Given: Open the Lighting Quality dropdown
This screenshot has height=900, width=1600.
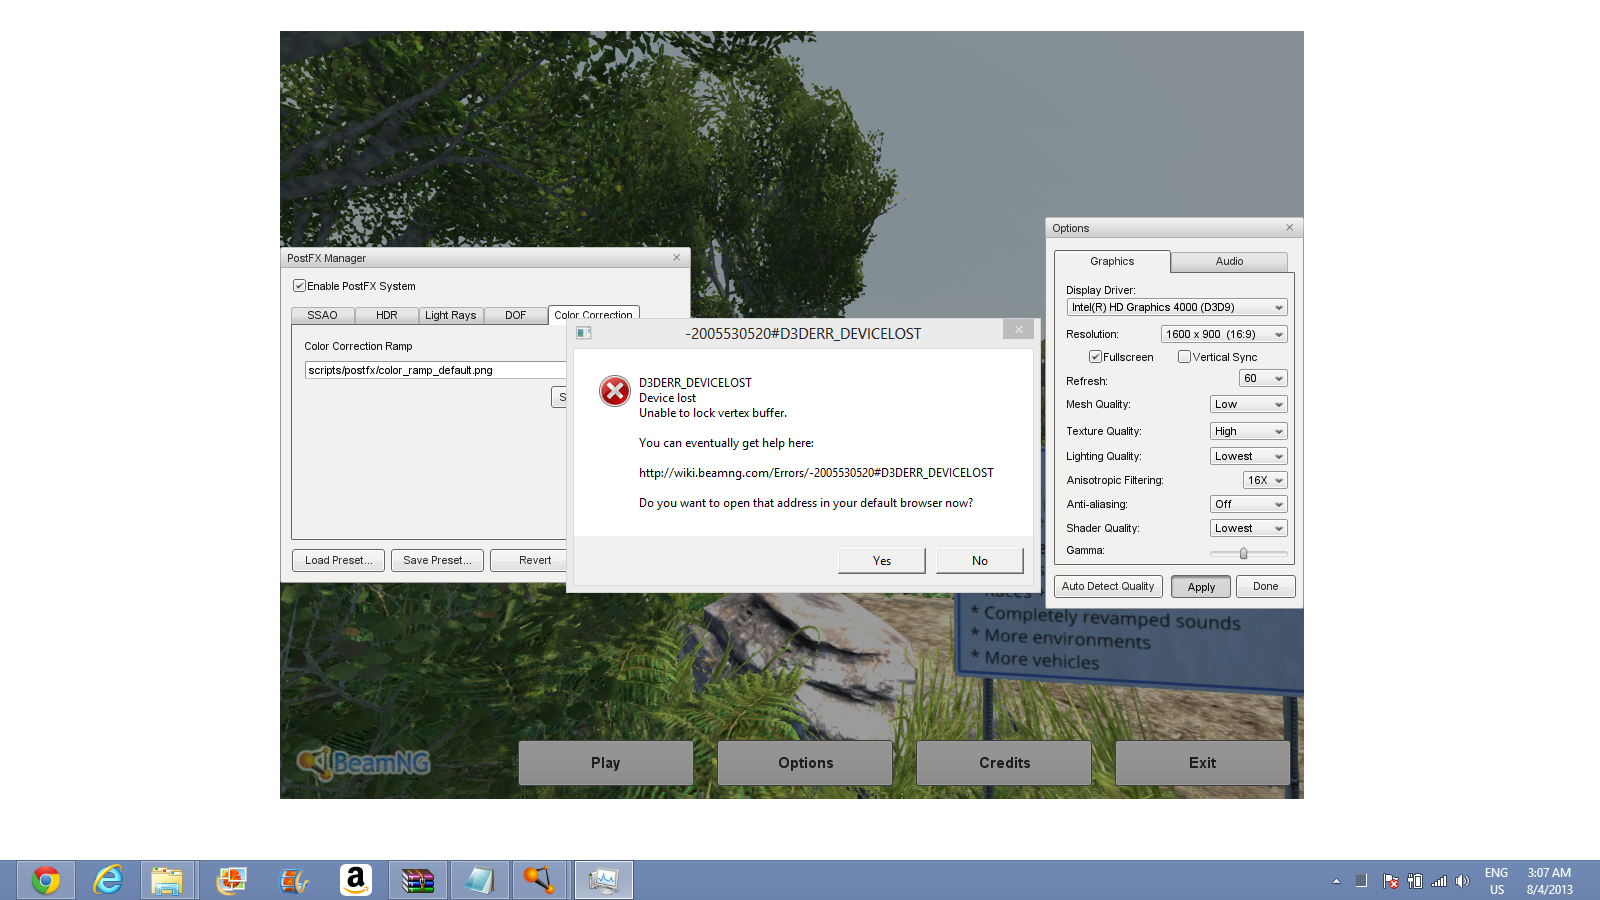Looking at the screenshot, I should point(1248,456).
